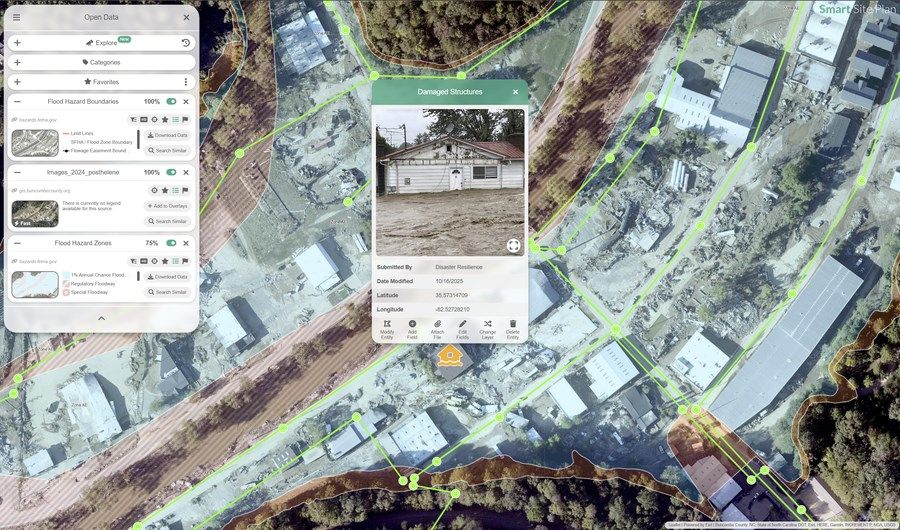Click Add to Overlays for Images_2024_posthelene
The image size is (900, 530).
[167, 205]
